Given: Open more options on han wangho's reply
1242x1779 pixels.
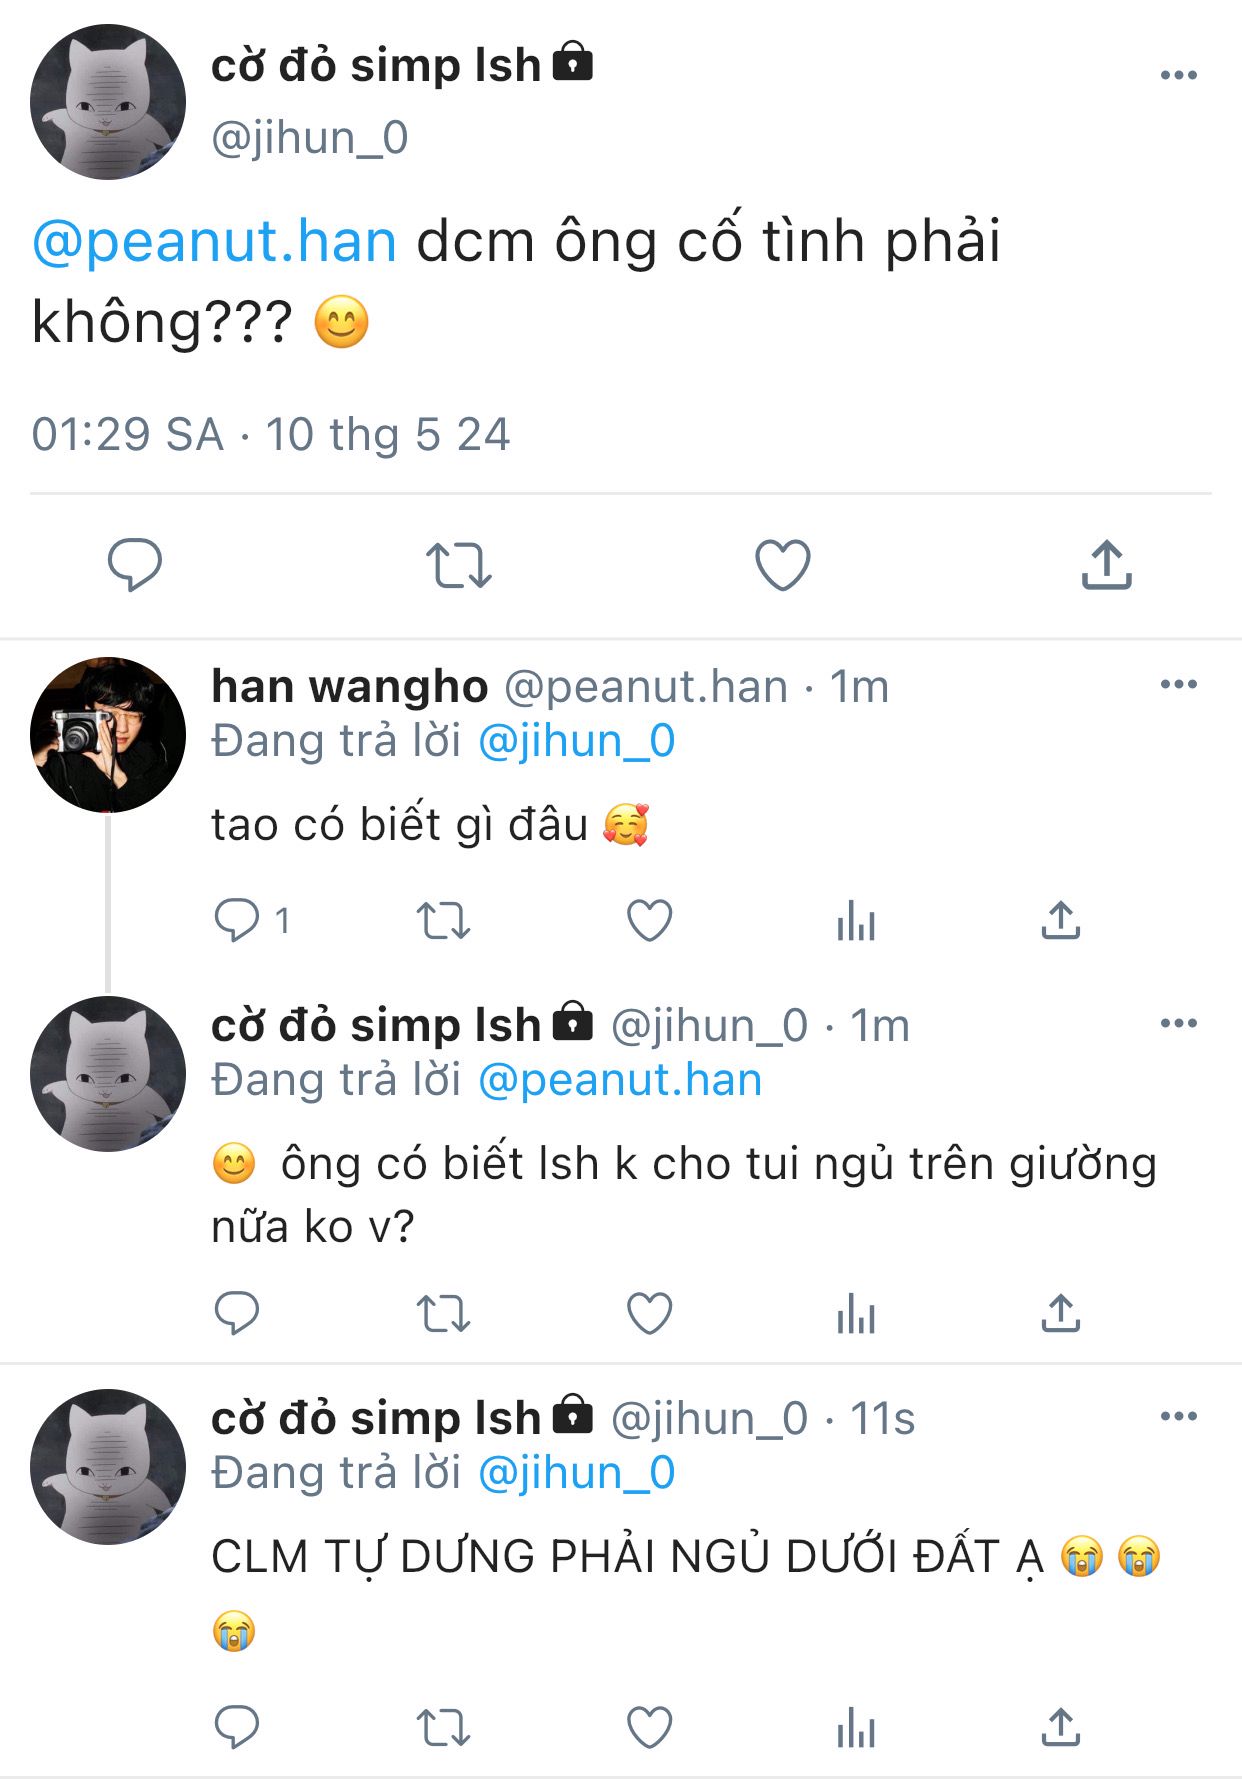Looking at the screenshot, I should tap(1178, 685).
